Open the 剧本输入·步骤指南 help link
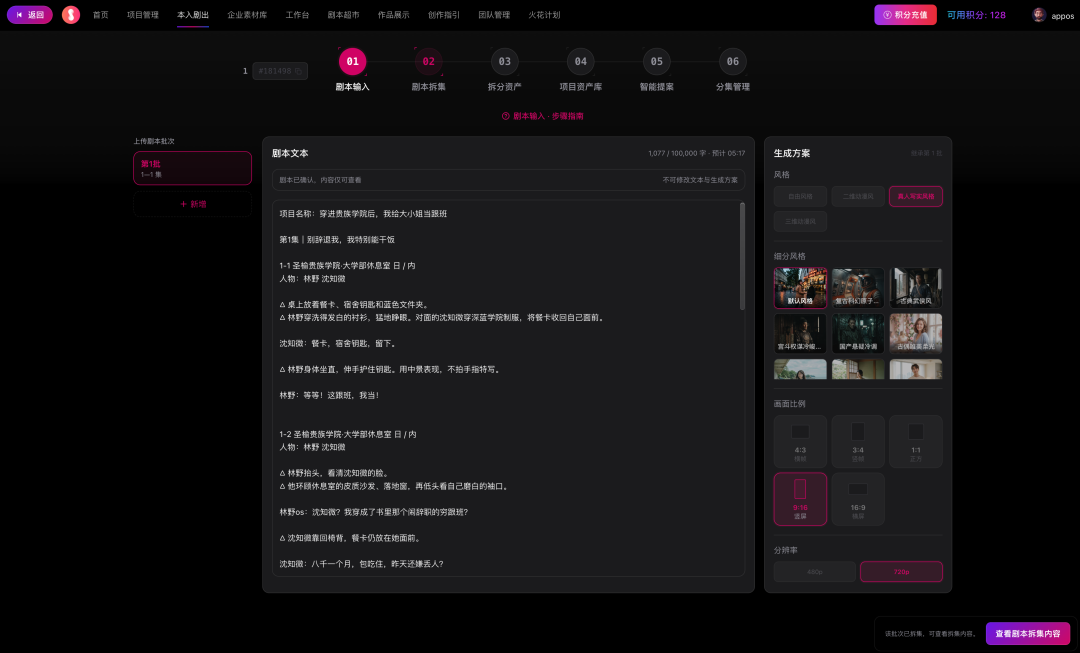This screenshot has width=1080, height=653. click(x=543, y=116)
